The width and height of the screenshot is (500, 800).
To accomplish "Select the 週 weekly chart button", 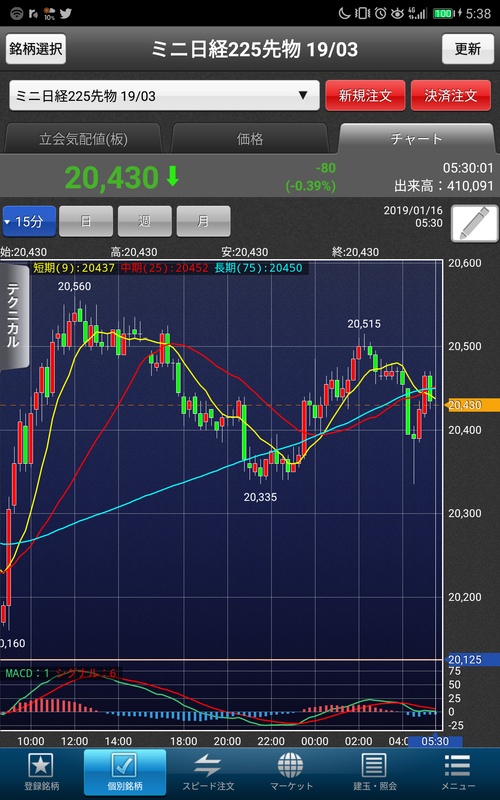I will pyautogui.click(x=144, y=221).
